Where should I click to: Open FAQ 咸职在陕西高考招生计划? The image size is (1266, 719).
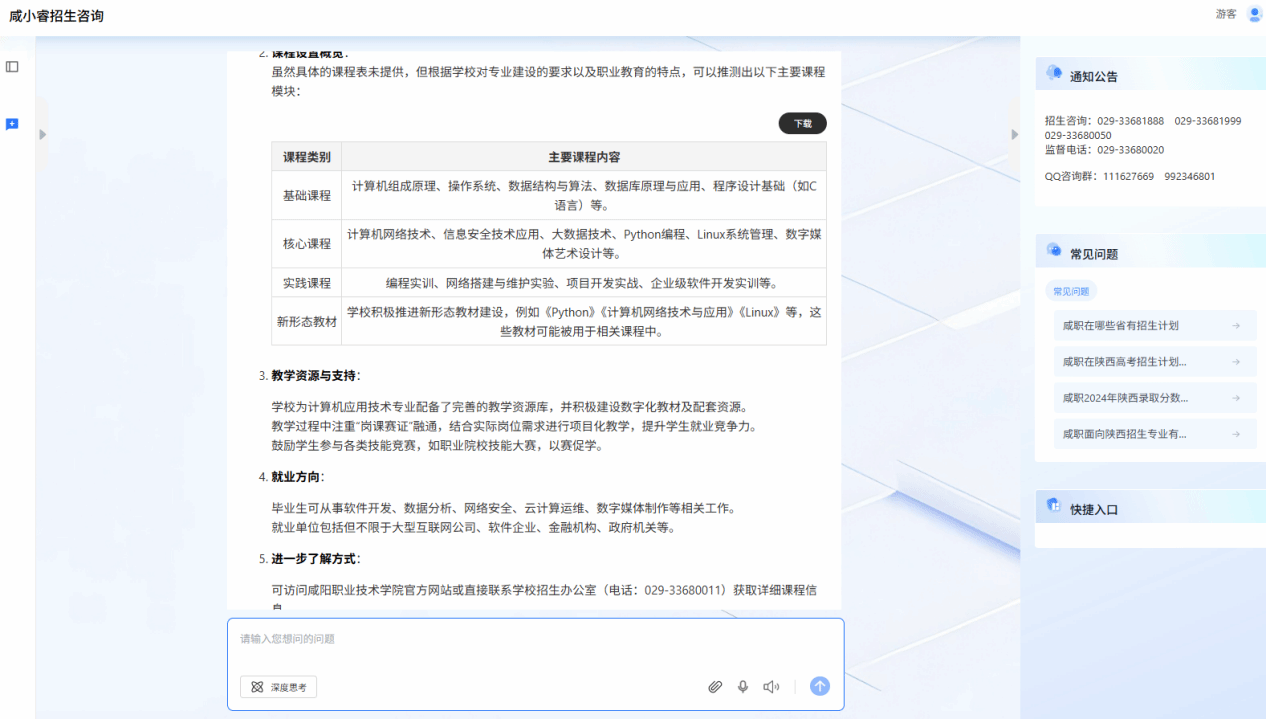(1155, 362)
